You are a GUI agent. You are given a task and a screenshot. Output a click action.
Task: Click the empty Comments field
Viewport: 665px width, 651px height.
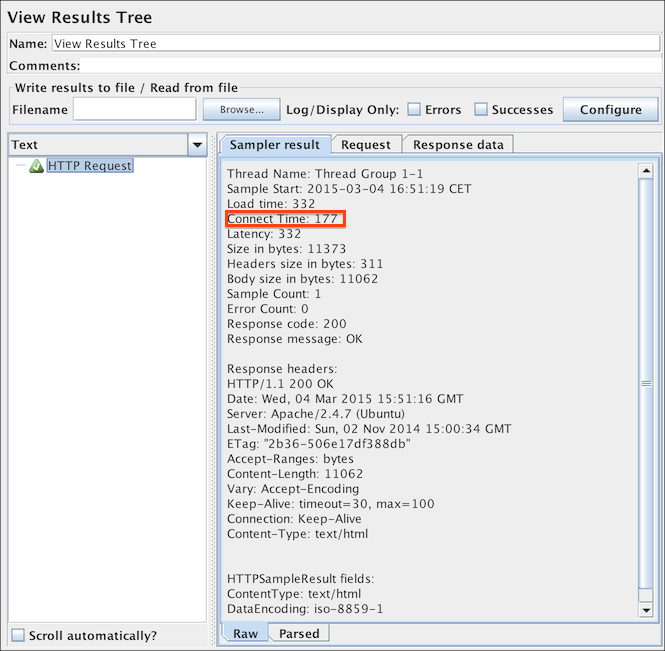[370, 65]
